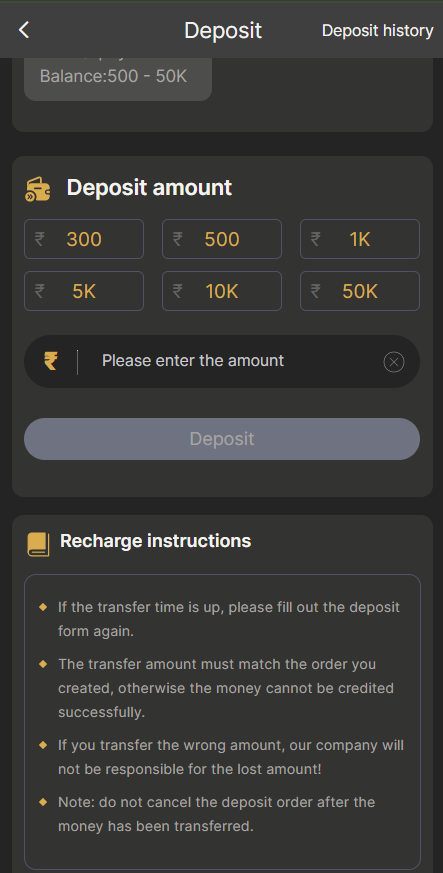Screen dimensions: 443x873
Task: Click the book icon beside Recharge instructions
Action: pos(38,543)
